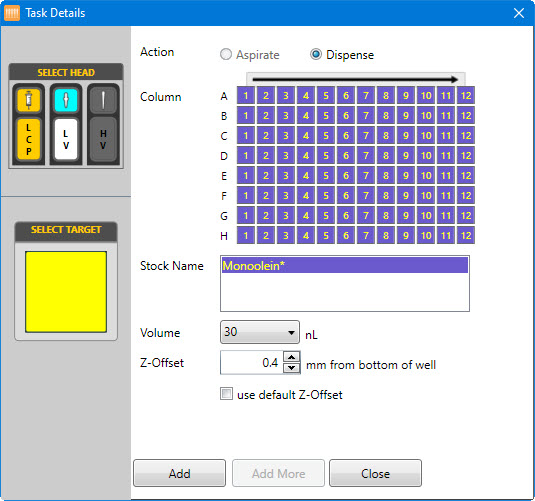Enable use default Z-Offset checkbox
This screenshot has height=501, width=535.
click(x=226, y=393)
